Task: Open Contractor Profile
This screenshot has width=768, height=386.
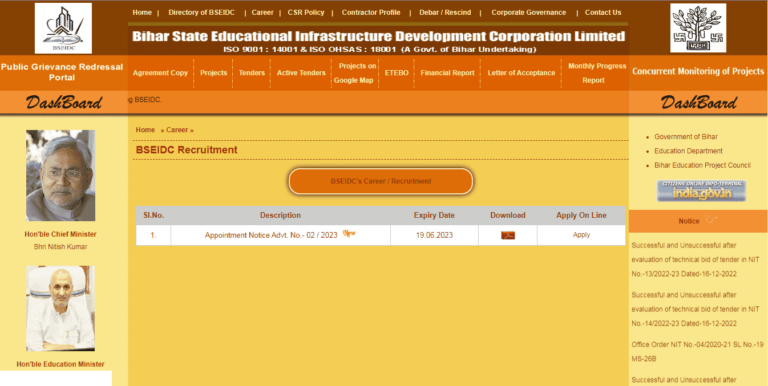Action: tap(371, 13)
